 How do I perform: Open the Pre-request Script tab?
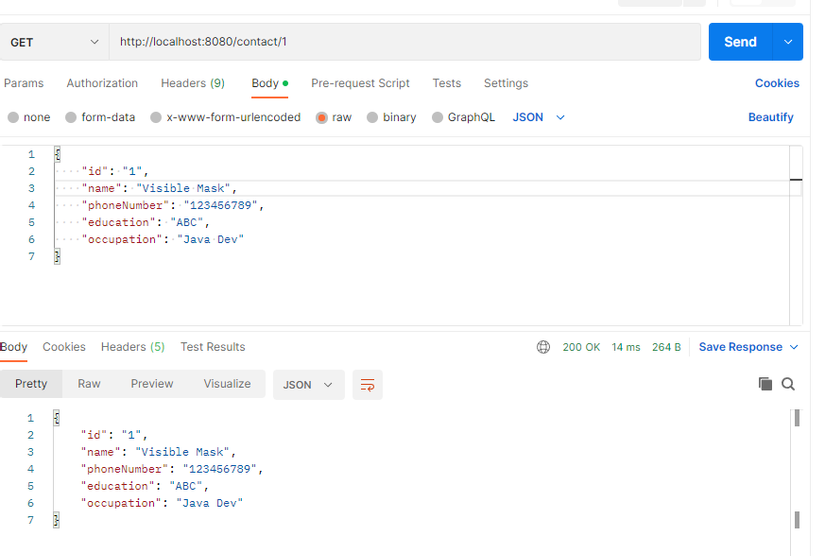click(x=360, y=83)
